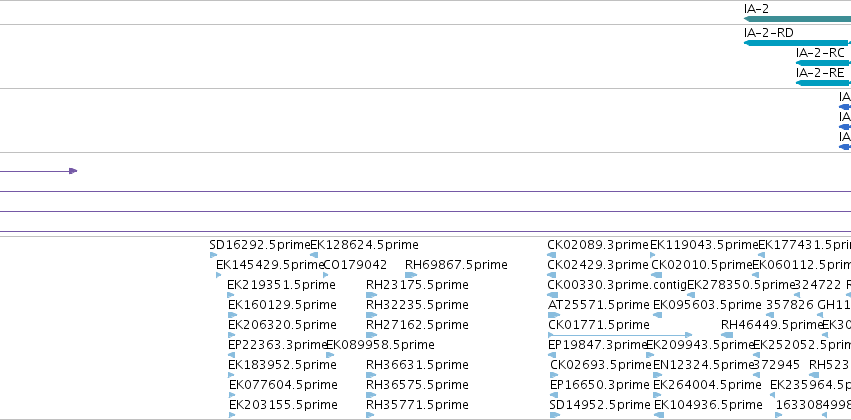Click the RH23175.5prime EST arrow glyph

pyautogui.click(x=370, y=295)
